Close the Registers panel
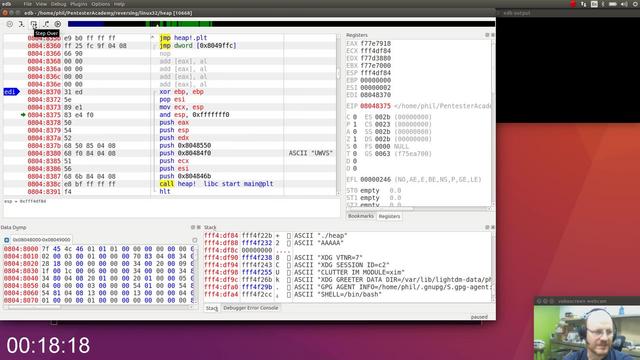Viewport: 640px width, 360px height. point(493,35)
